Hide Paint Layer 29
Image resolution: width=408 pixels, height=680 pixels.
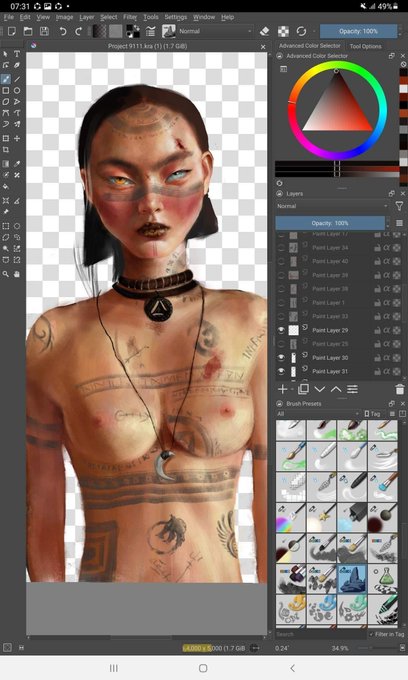tap(281, 330)
